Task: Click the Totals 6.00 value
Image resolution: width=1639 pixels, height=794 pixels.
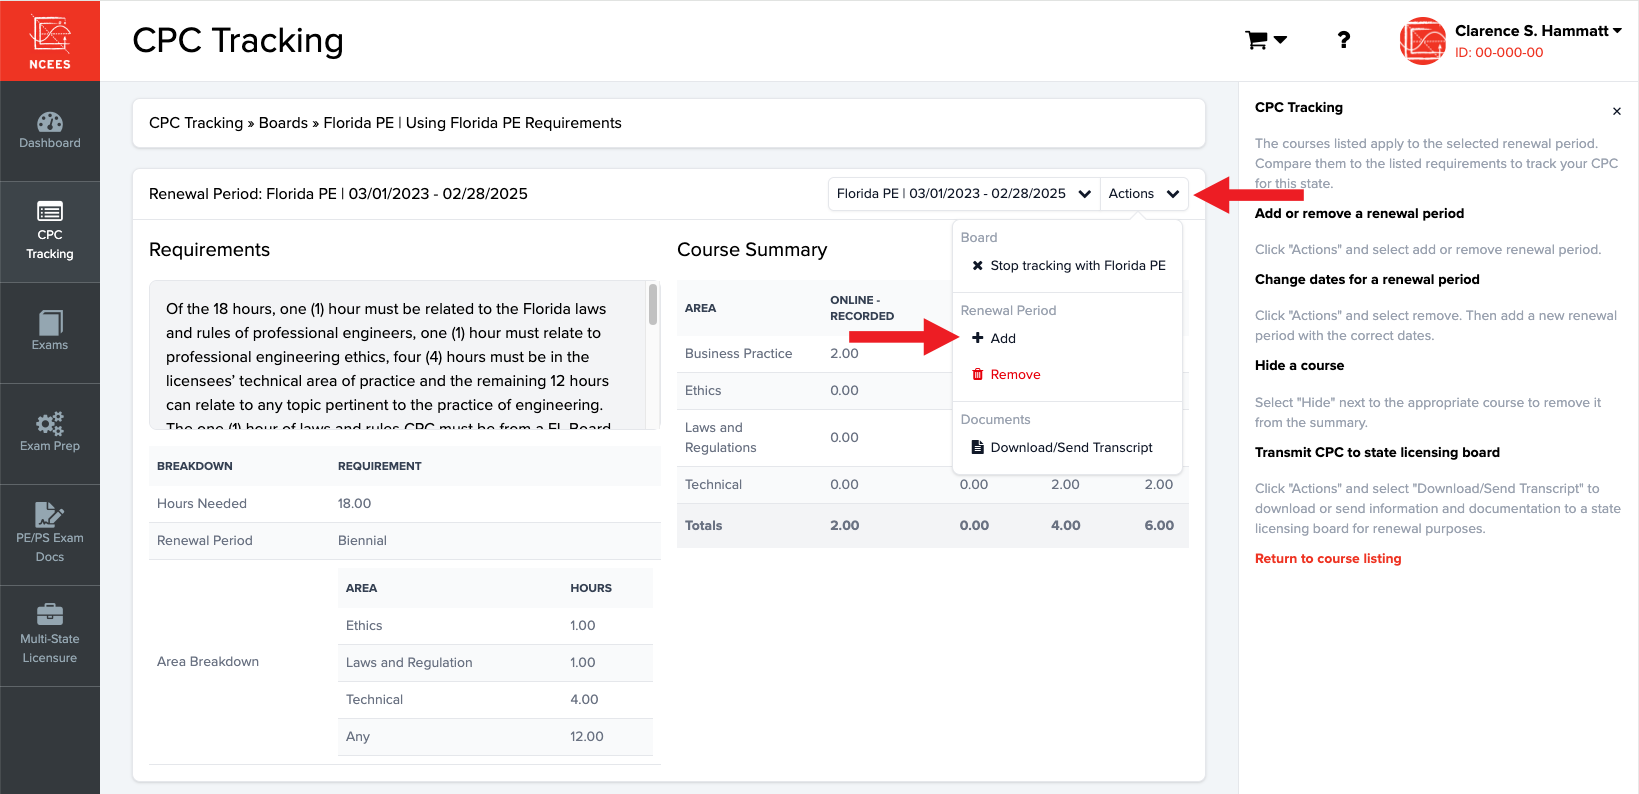Action: click(1159, 525)
